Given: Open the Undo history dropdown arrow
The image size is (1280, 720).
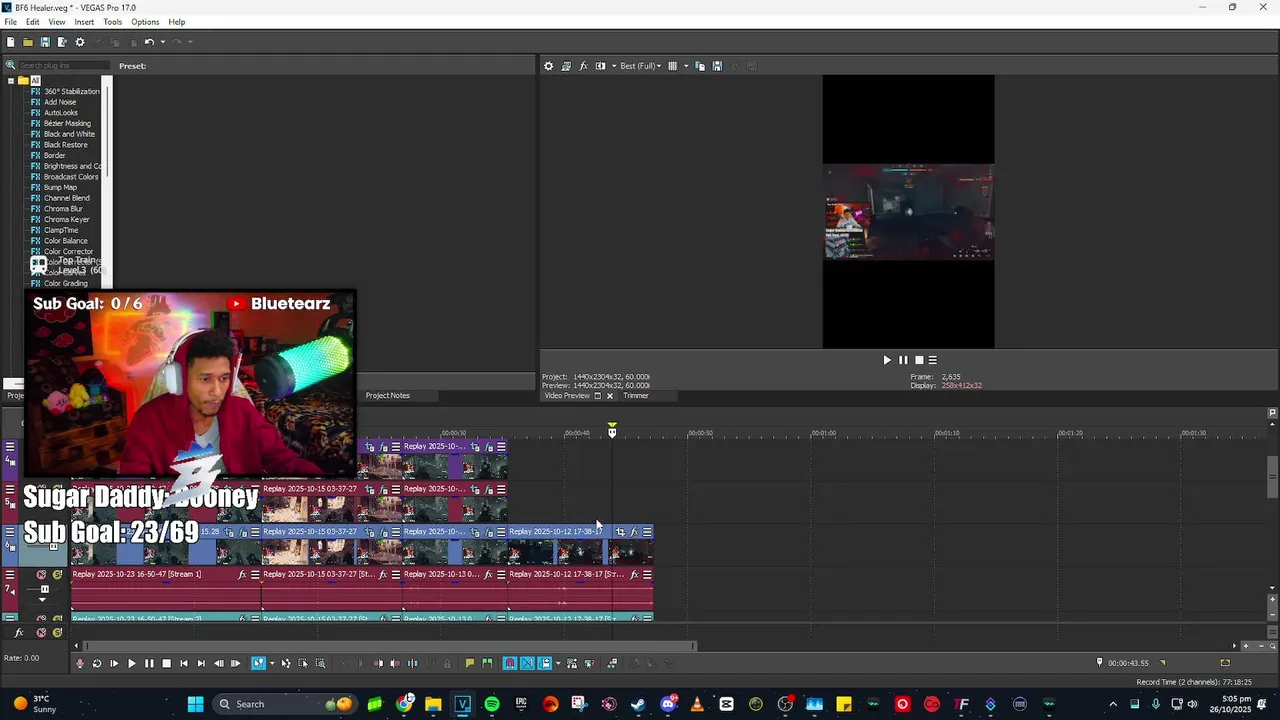Looking at the screenshot, I should point(162,42).
